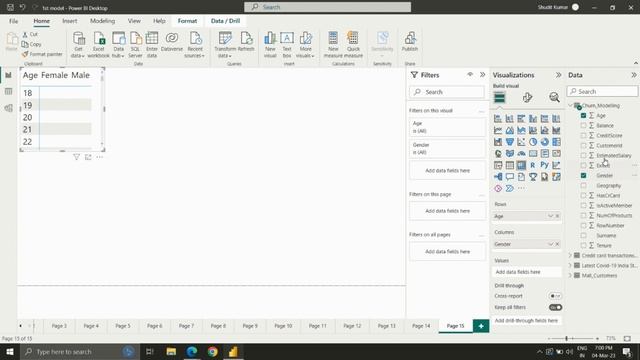Switch to the View ribbon tab

click(x=134, y=21)
